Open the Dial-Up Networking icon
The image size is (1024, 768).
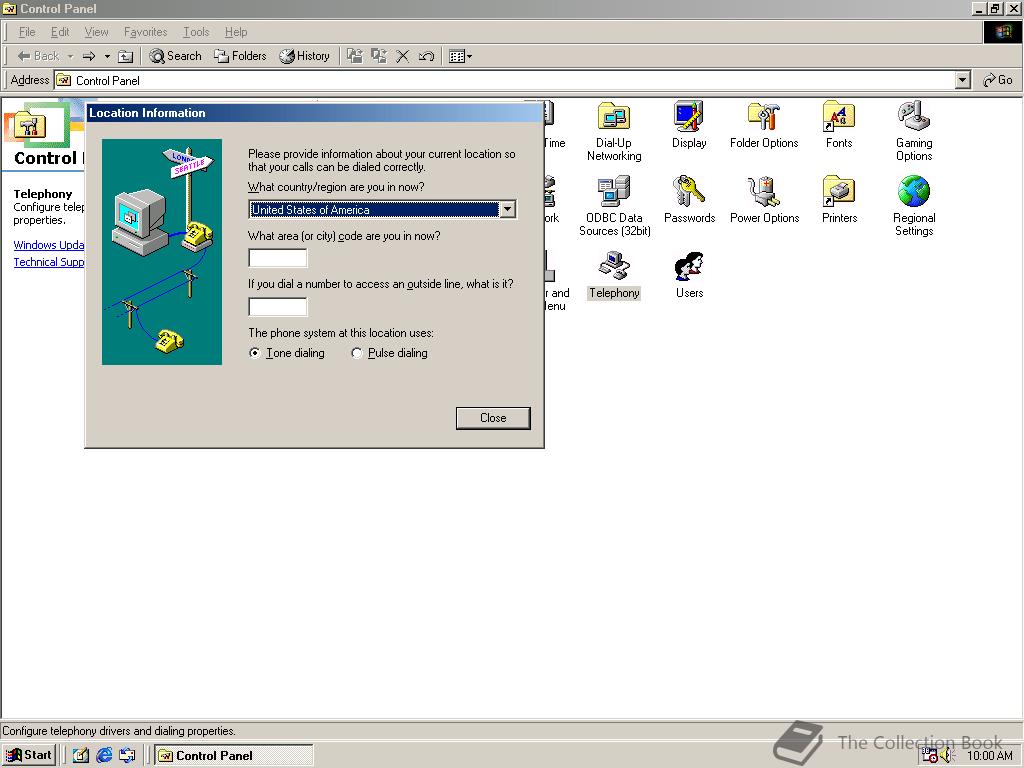613,131
